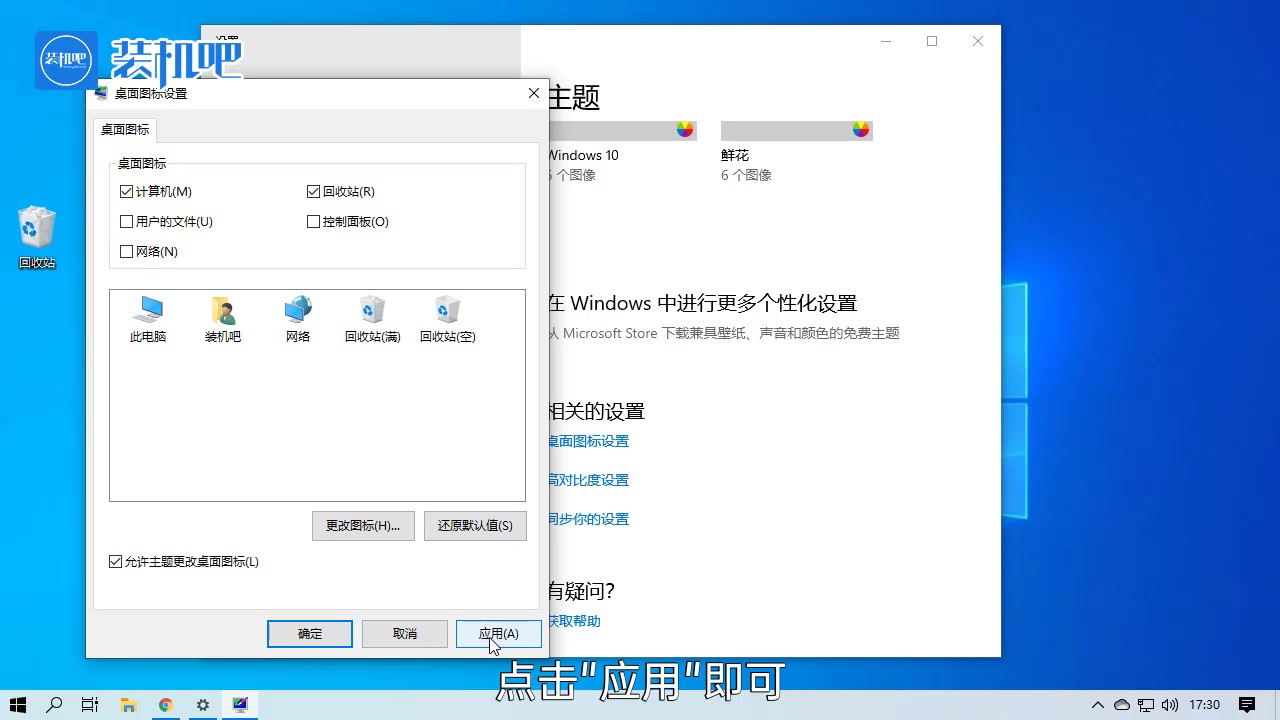Screen dimensions: 1280x720
Task: Switch to the 桌面图标 tab
Action: pyautogui.click(x=125, y=130)
